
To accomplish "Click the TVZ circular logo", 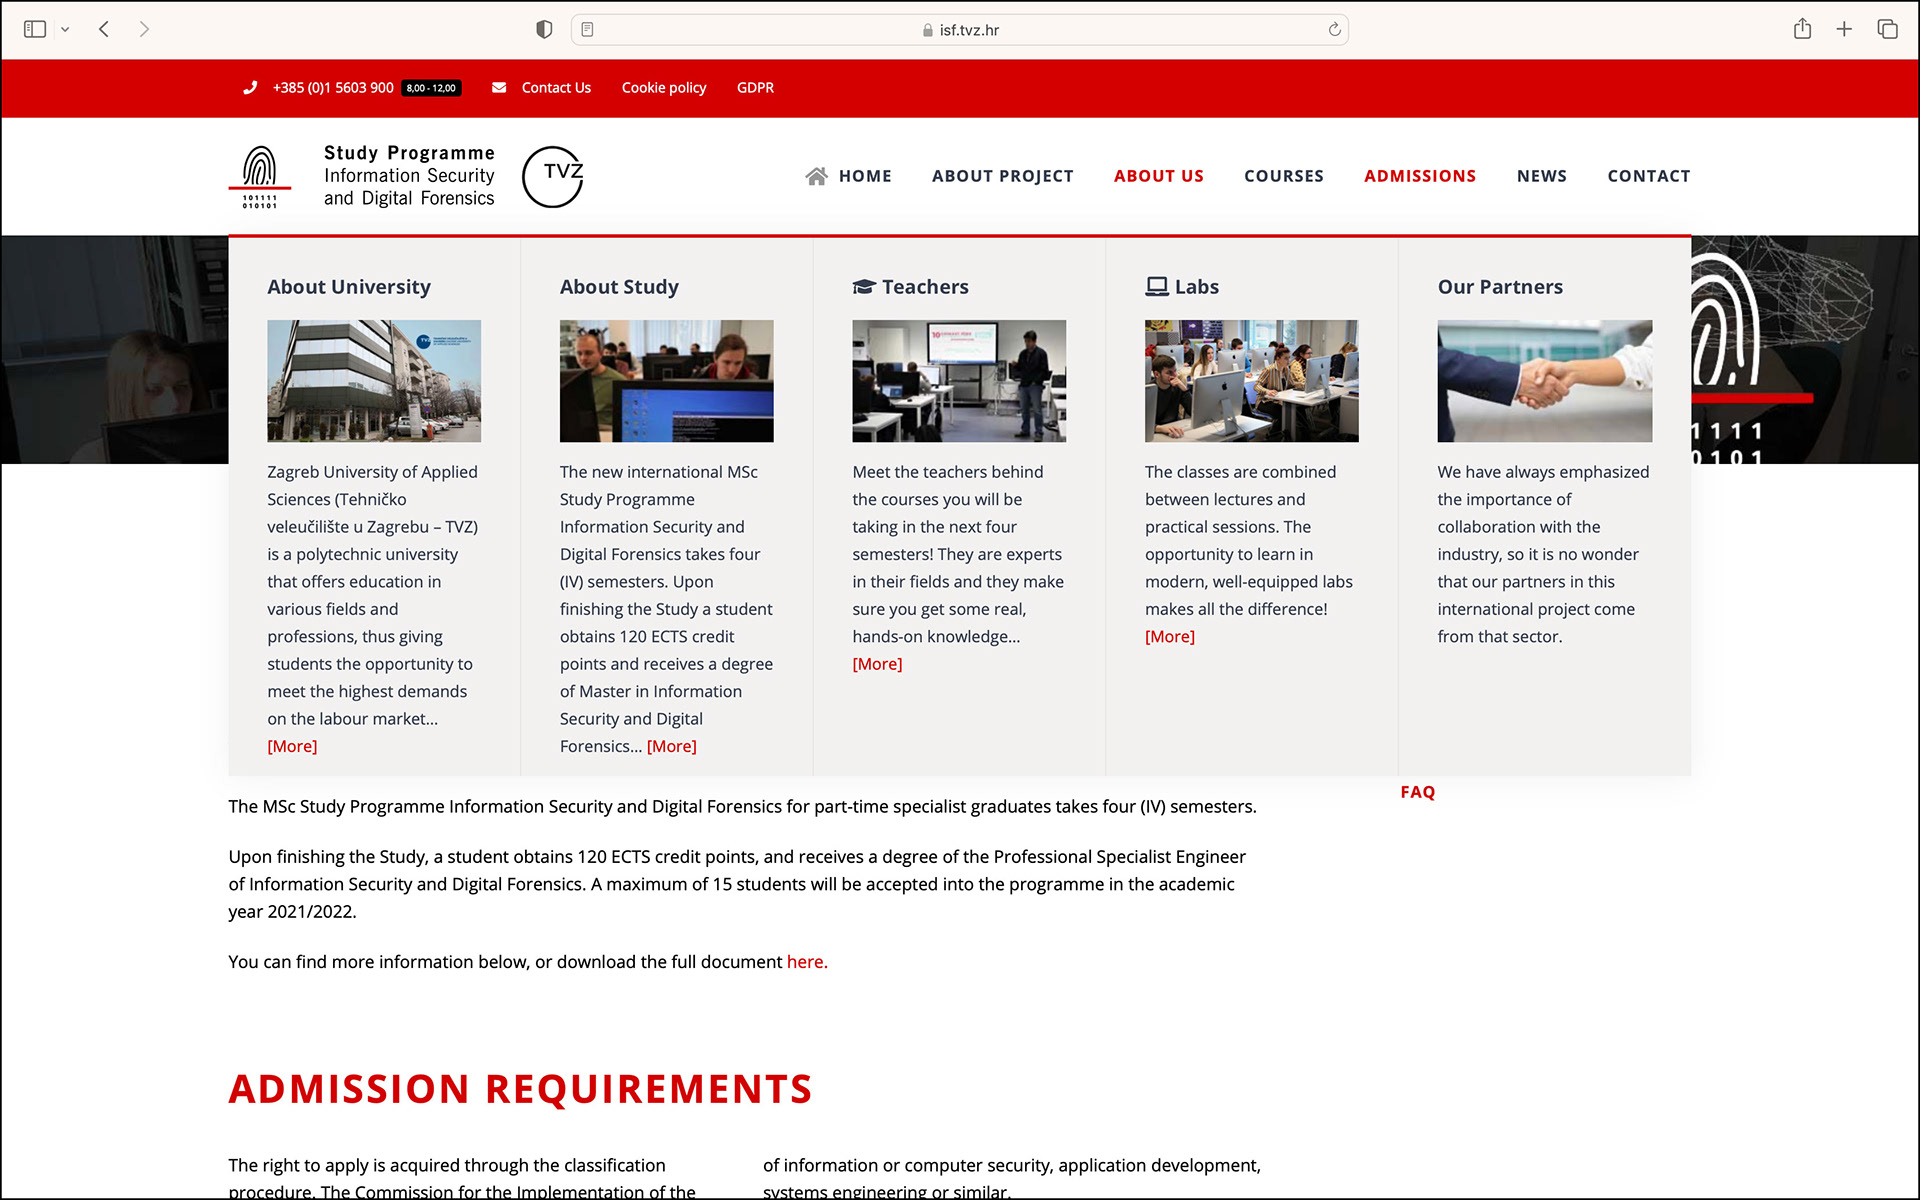I will click(552, 176).
